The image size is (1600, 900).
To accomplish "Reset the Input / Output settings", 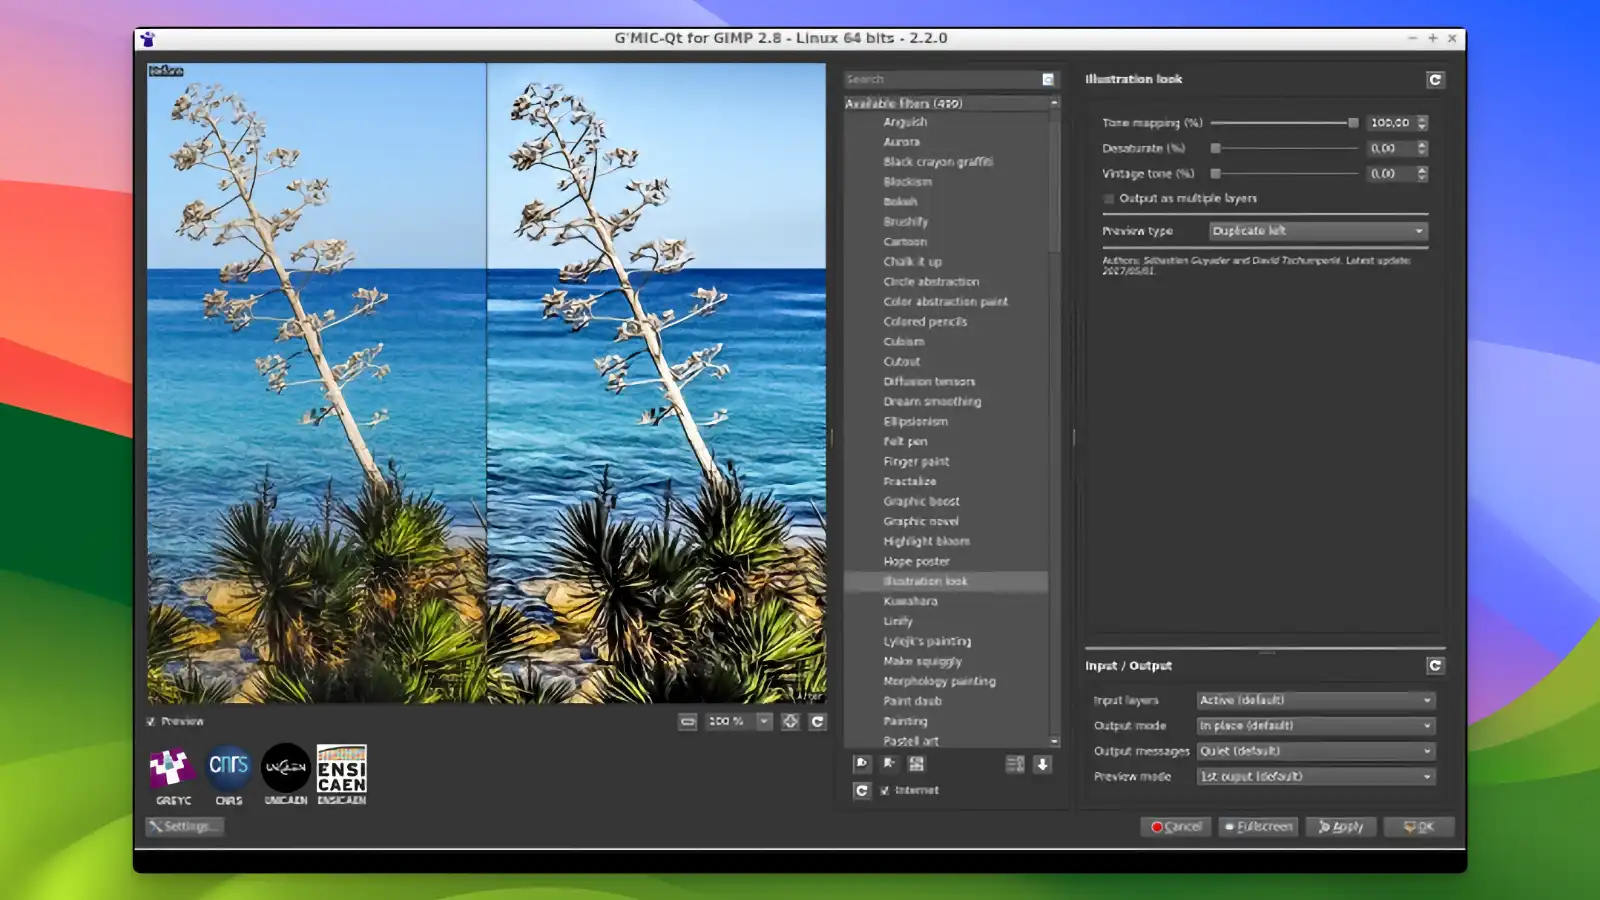I will coord(1438,665).
